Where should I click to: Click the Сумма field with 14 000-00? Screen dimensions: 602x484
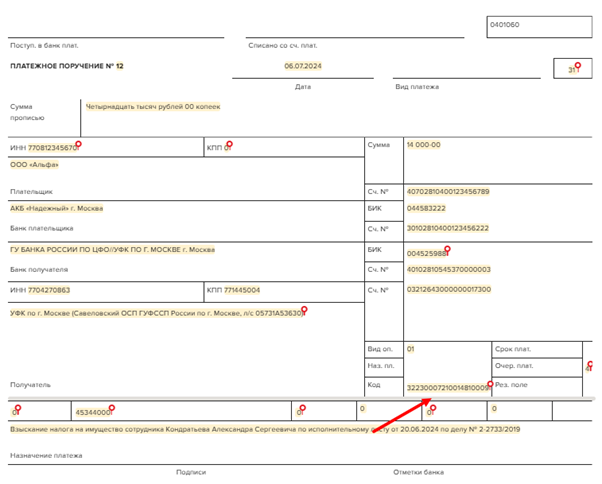coord(424,145)
